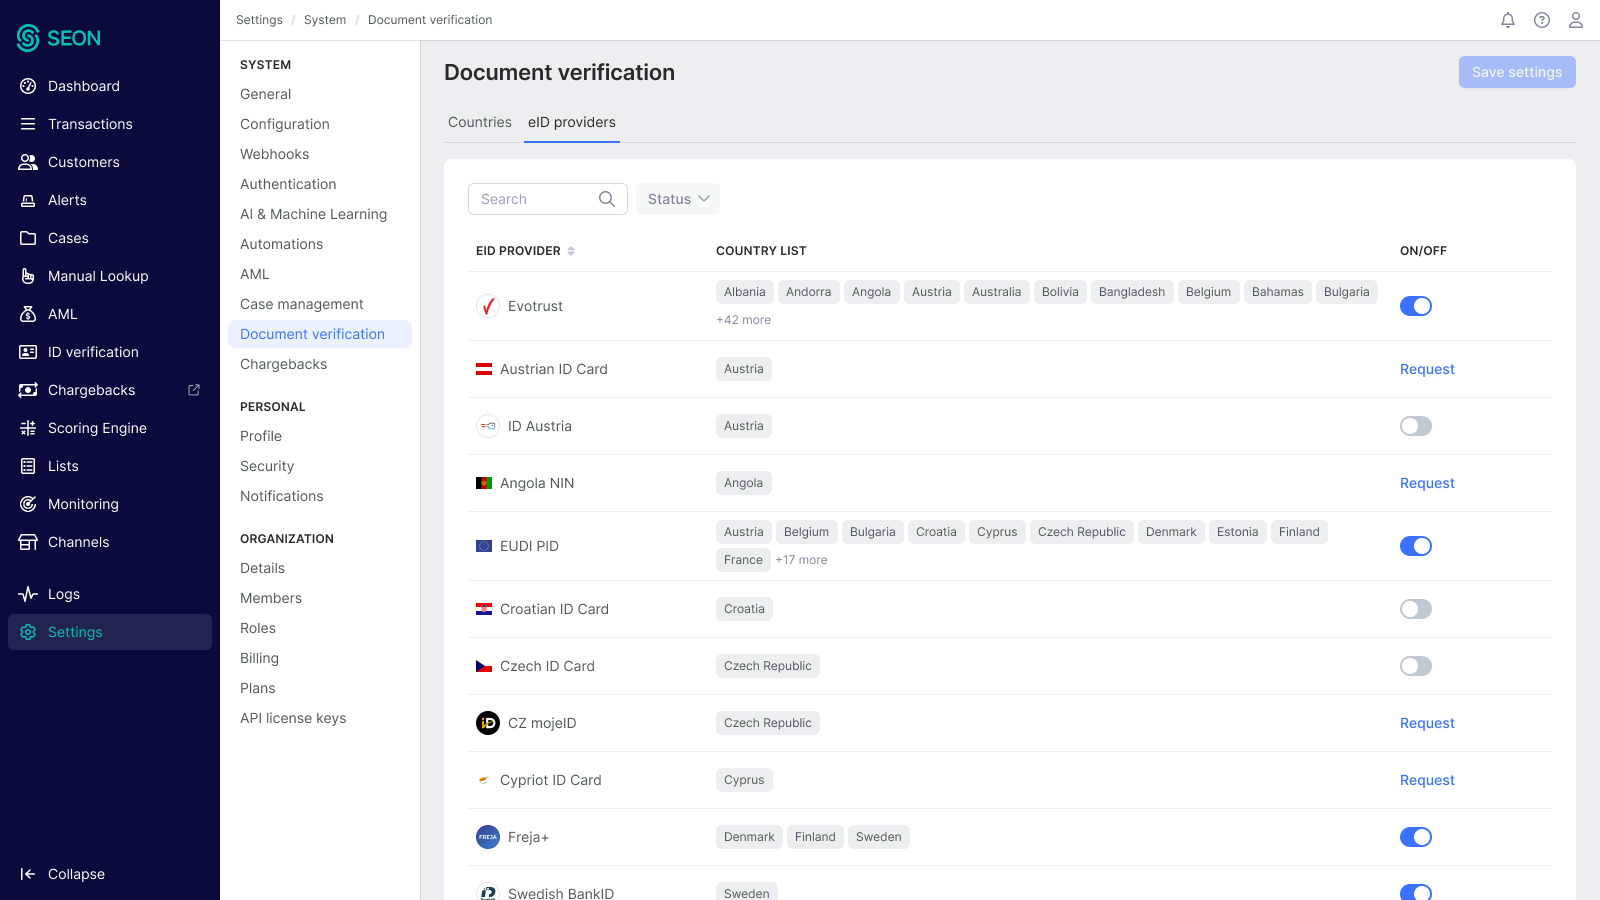This screenshot has height=900, width=1600.
Task: Open the AML icon in dark sidebar
Action: pyautogui.click(x=28, y=314)
